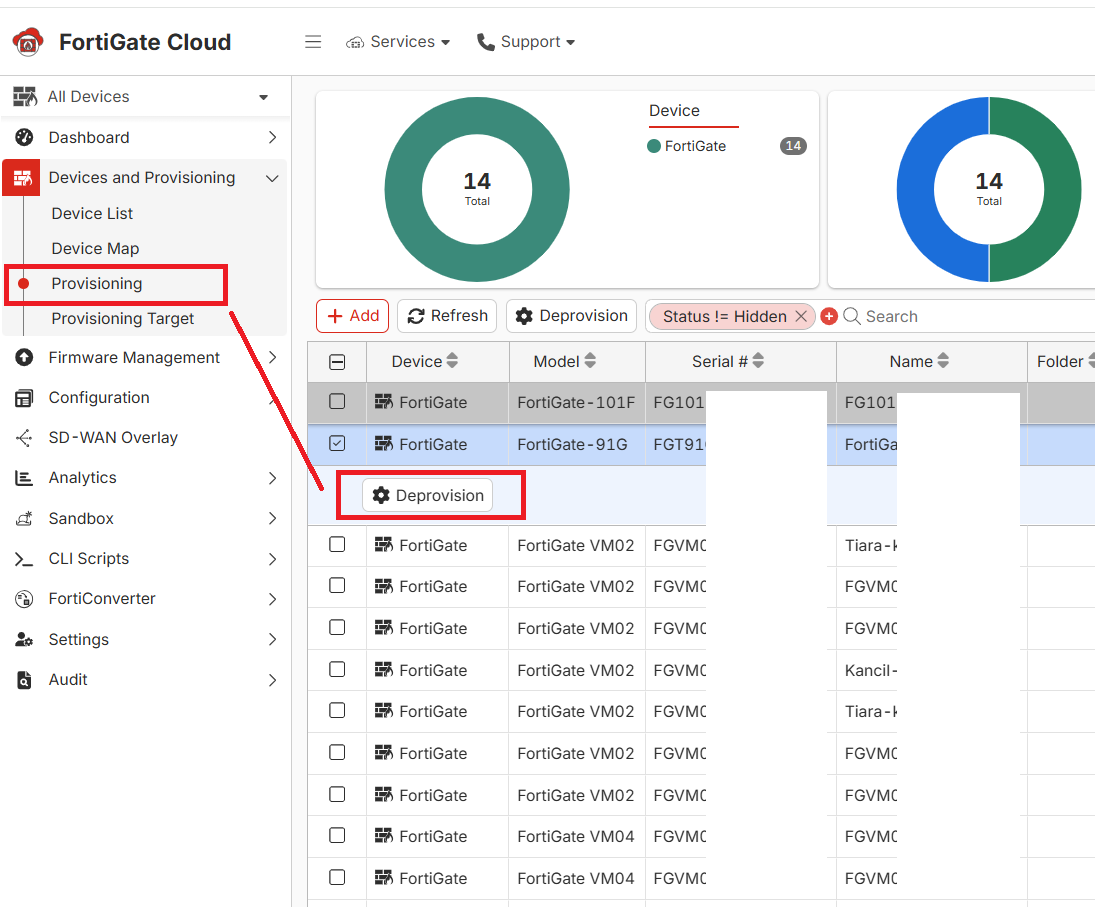This screenshot has width=1095, height=907.
Task: Click the Add button
Action: pos(353,316)
